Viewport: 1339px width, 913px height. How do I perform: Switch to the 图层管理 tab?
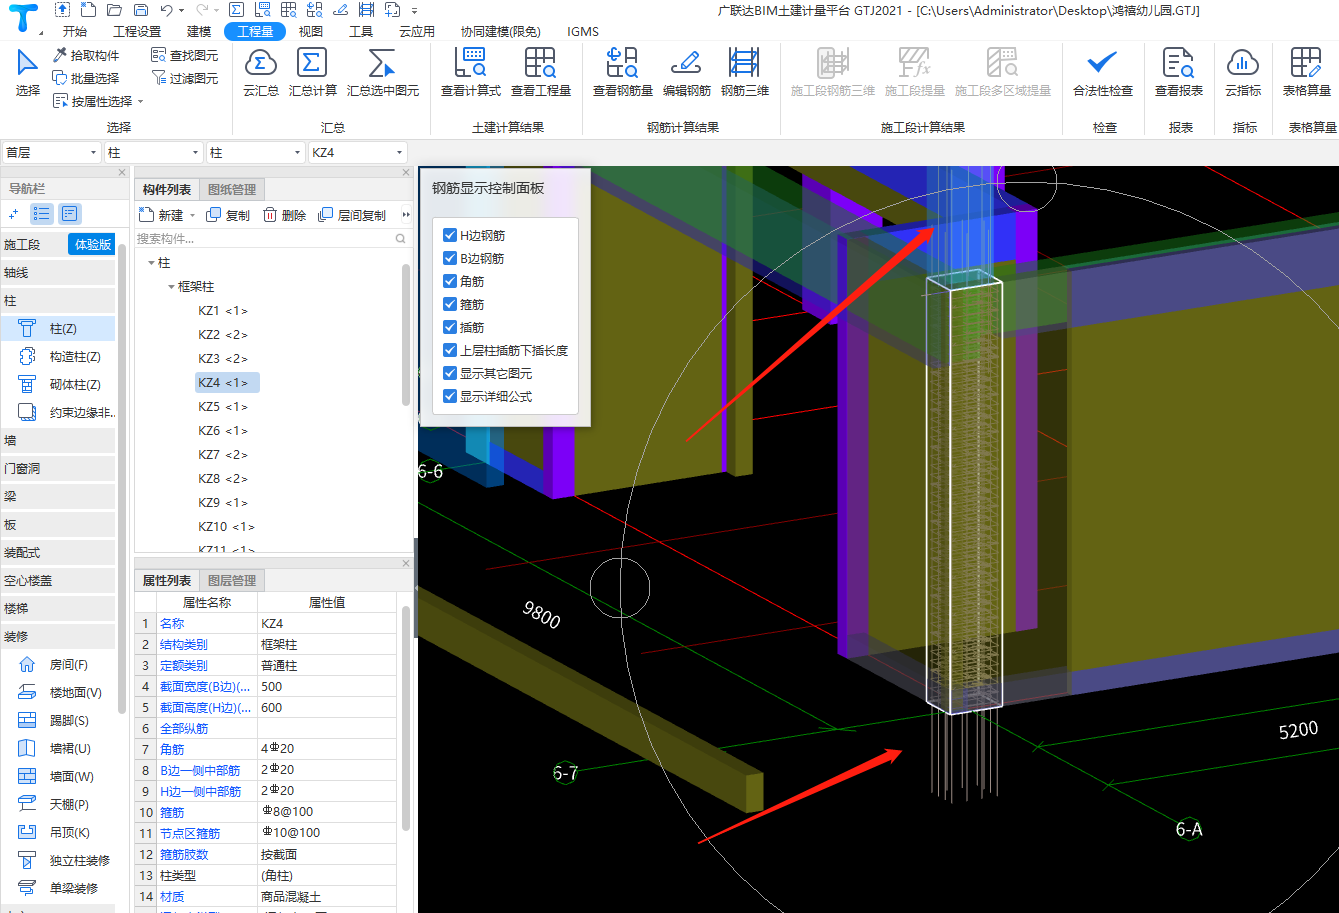232,581
